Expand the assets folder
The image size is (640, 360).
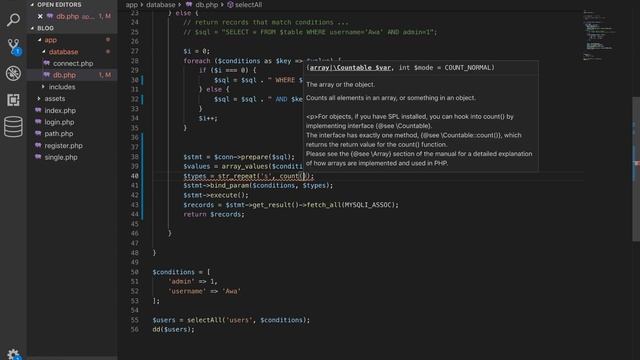(54, 99)
